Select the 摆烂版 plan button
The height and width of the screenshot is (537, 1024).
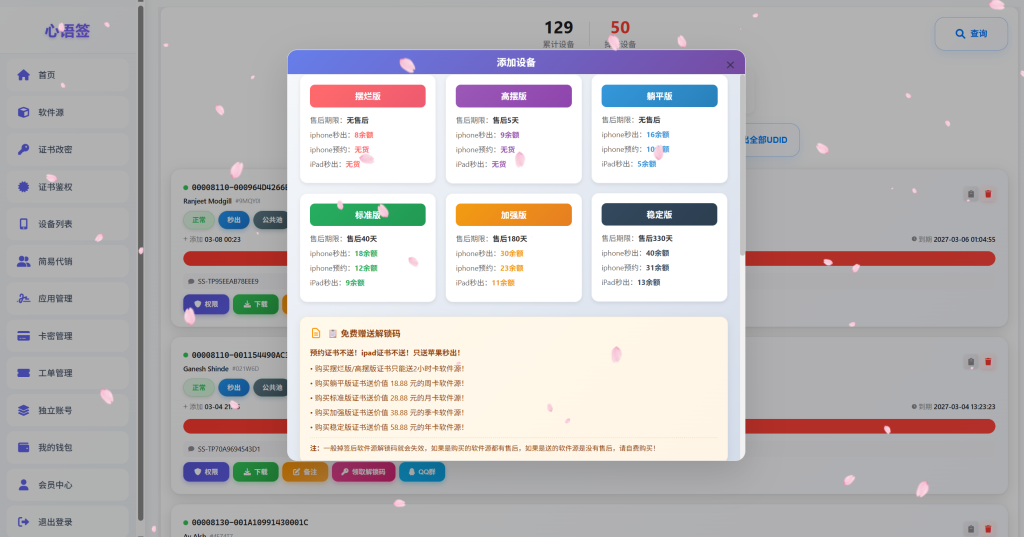point(368,96)
